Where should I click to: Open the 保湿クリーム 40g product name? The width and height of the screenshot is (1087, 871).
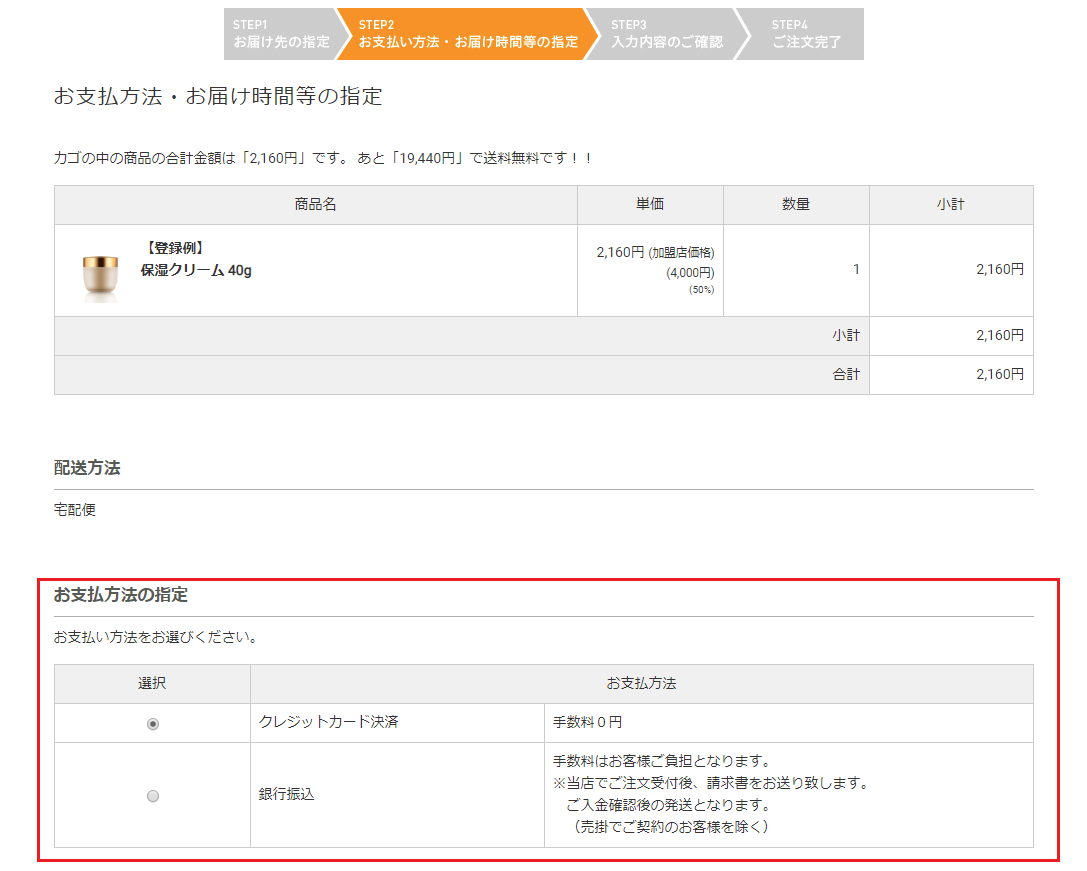196,270
